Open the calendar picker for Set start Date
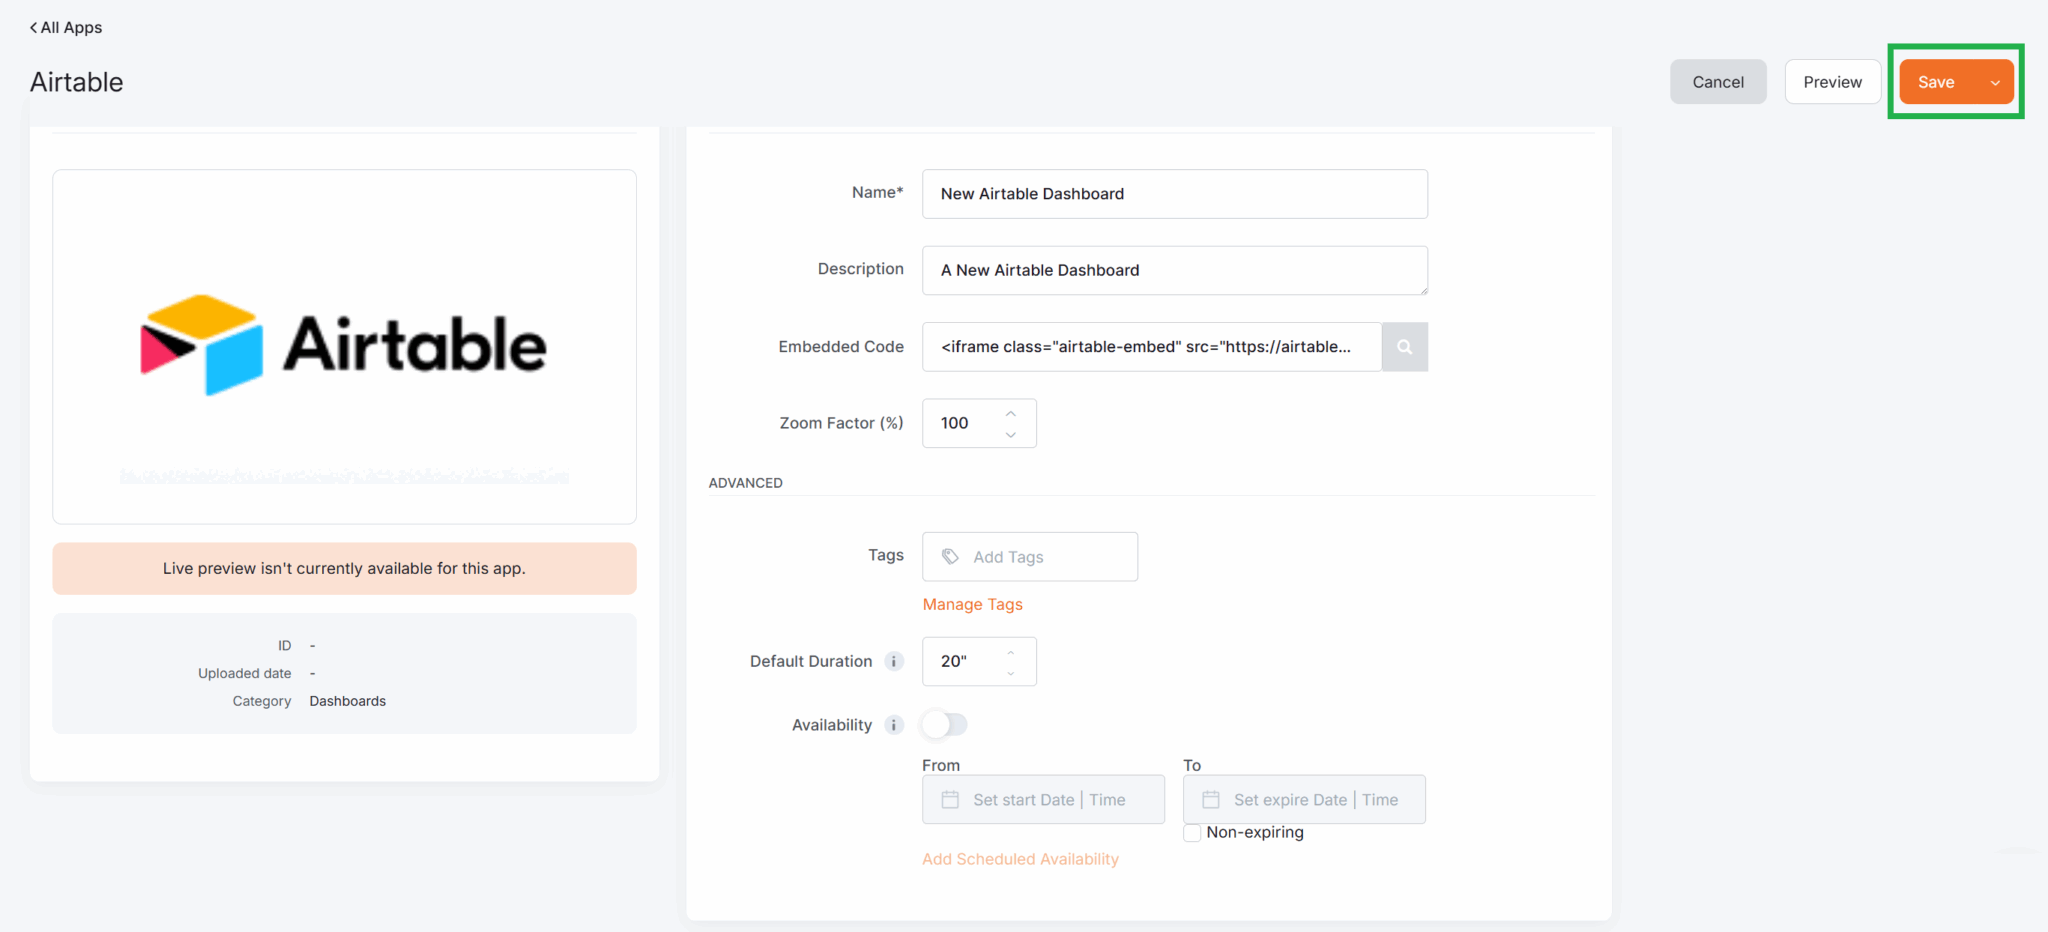This screenshot has height=932, width=2048. (x=951, y=799)
